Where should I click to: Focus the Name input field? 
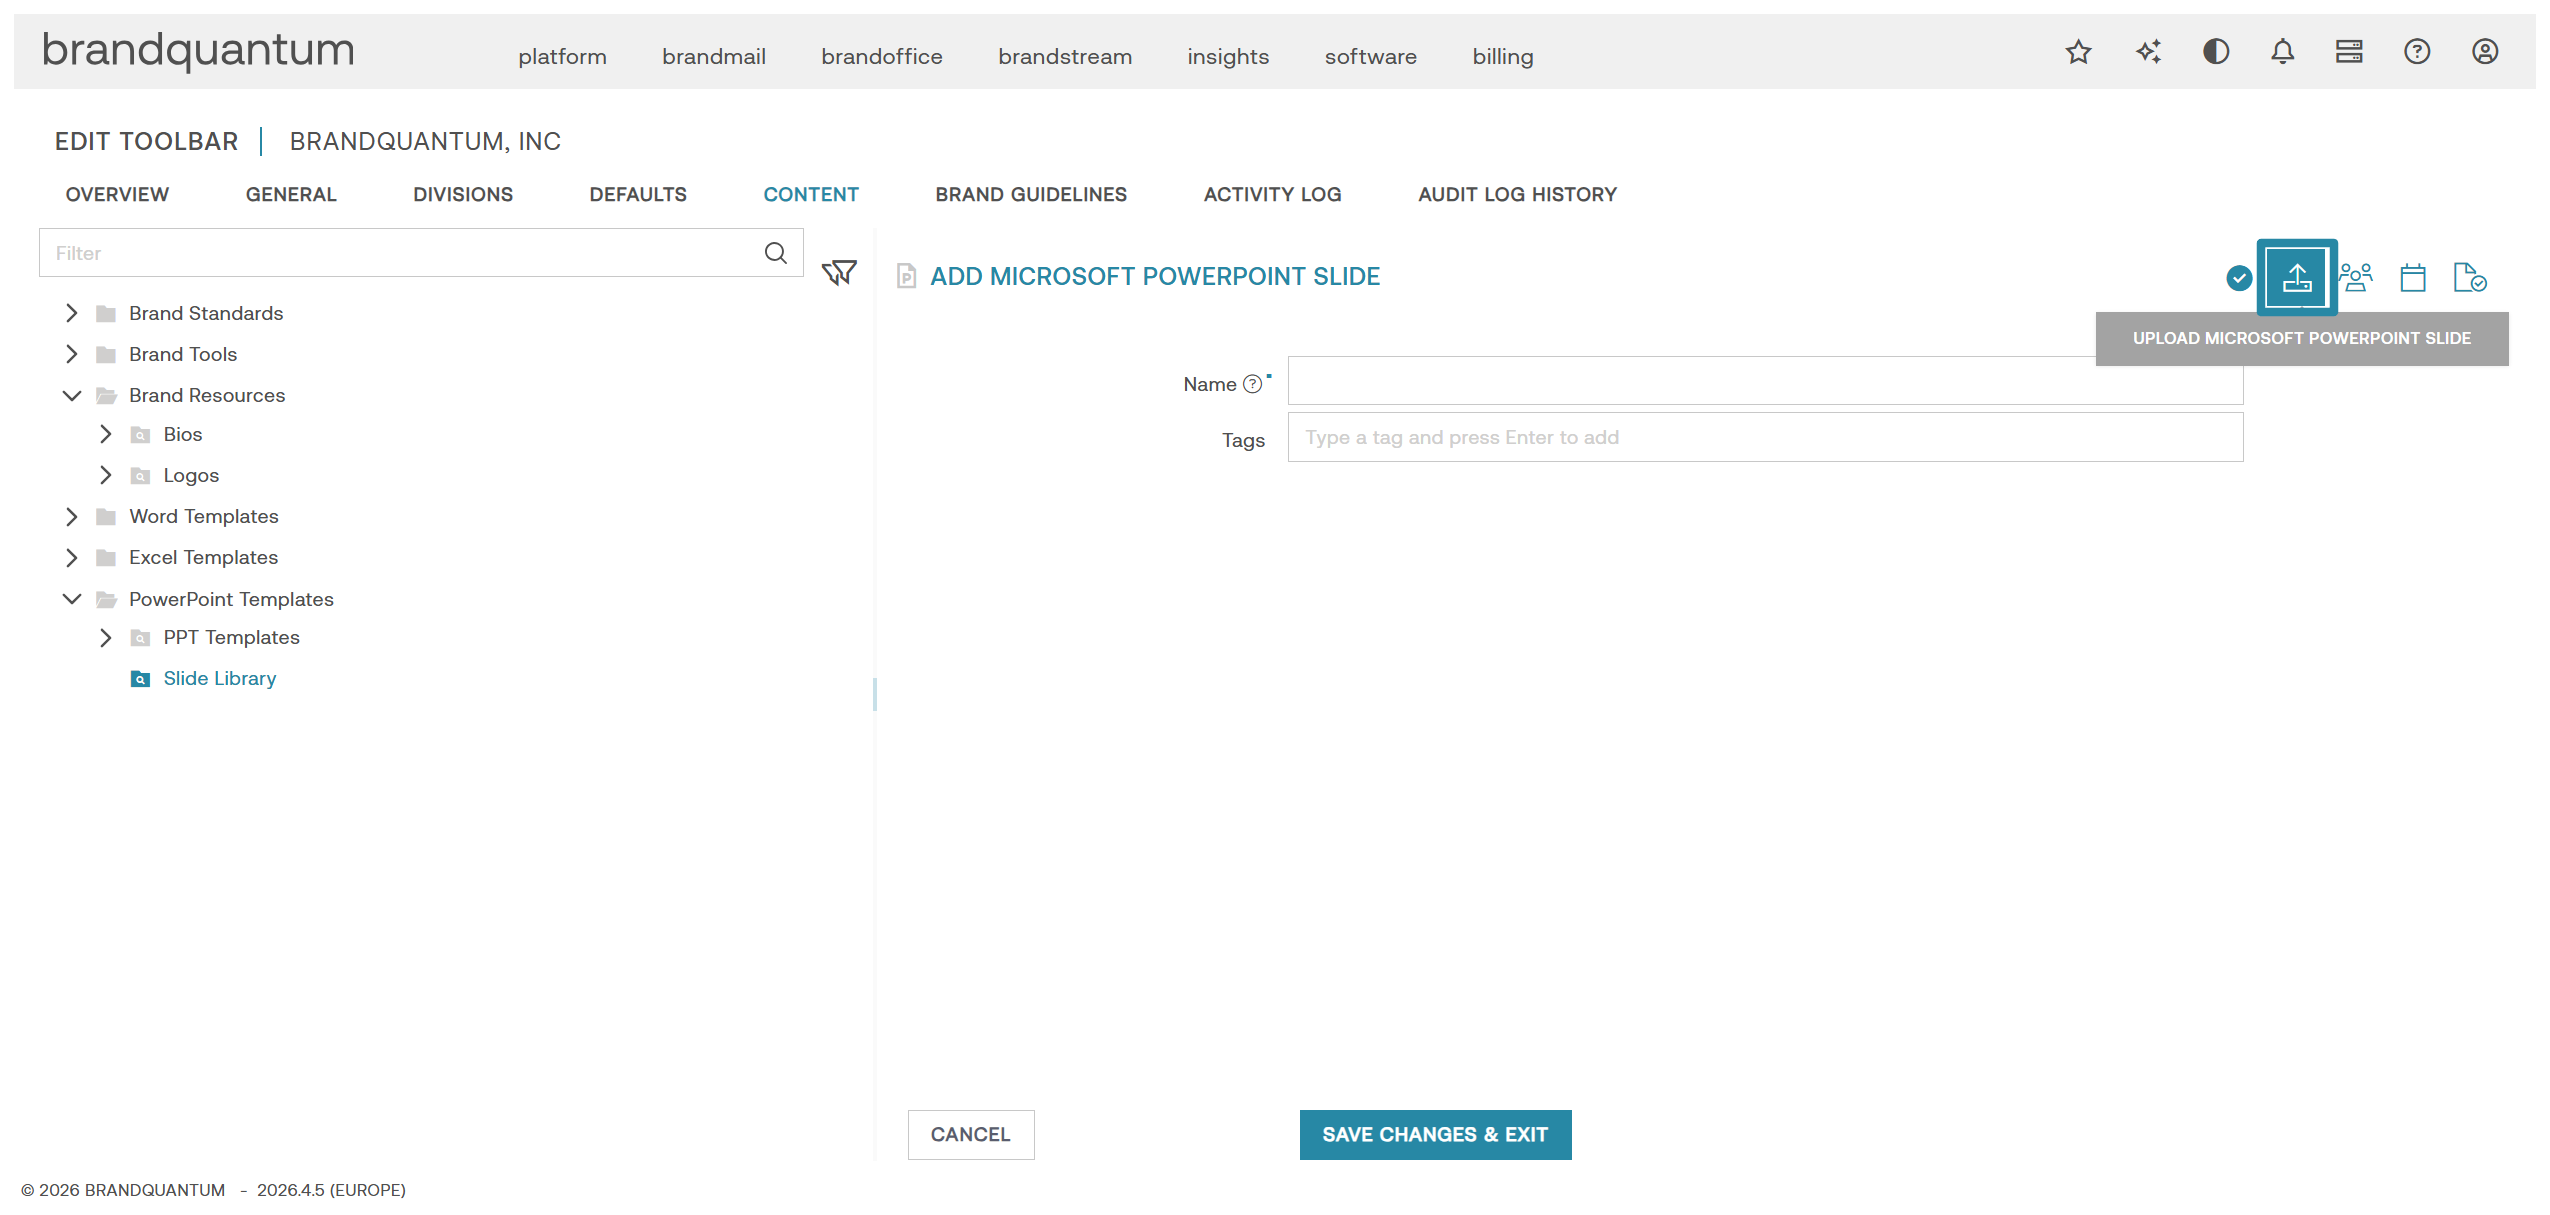pyautogui.click(x=1765, y=380)
